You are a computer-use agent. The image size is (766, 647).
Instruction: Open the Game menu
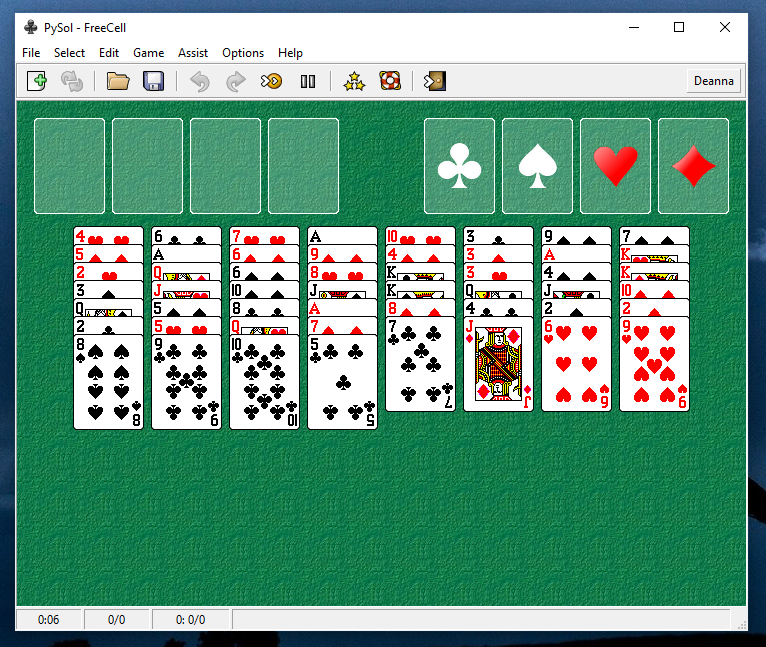pyautogui.click(x=149, y=53)
